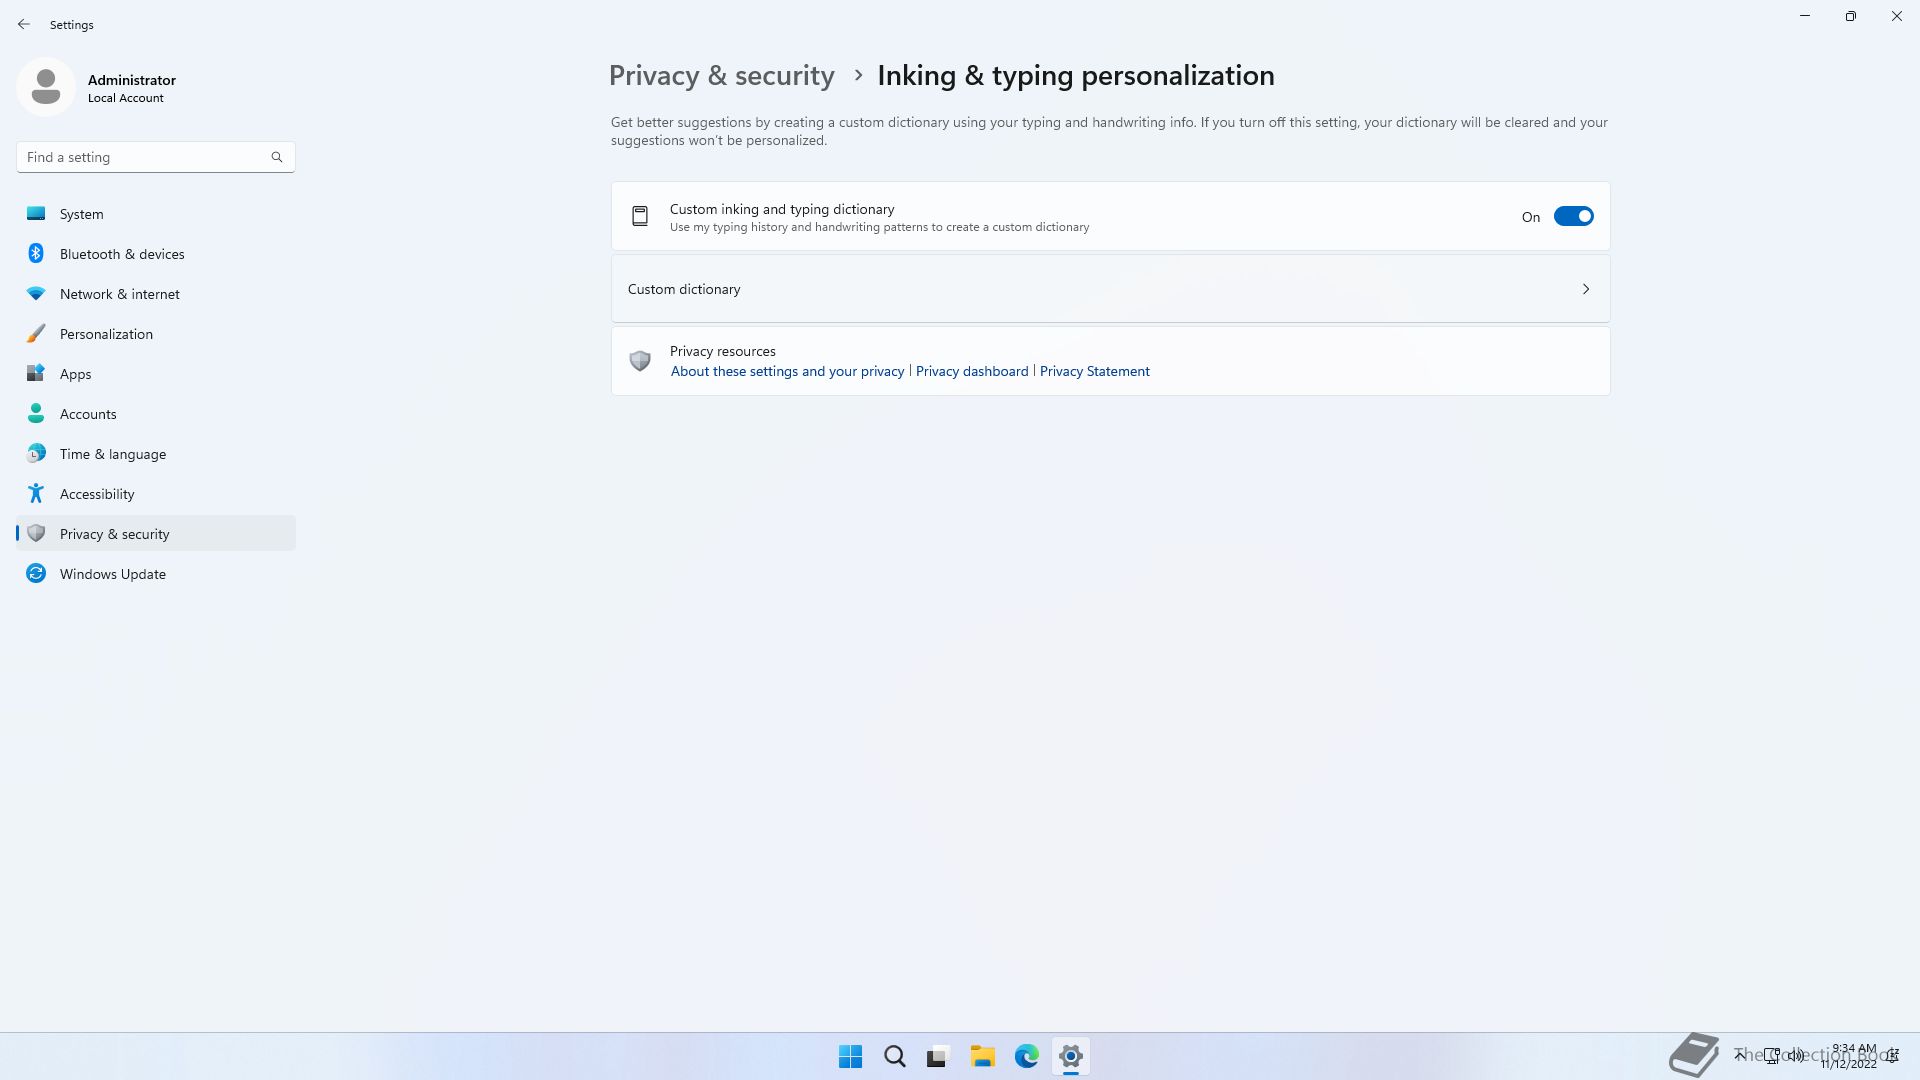This screenshot has width=1920, height=1080.
Task: Expand the Custom dictionary chevron
Action: point(1585,289)
